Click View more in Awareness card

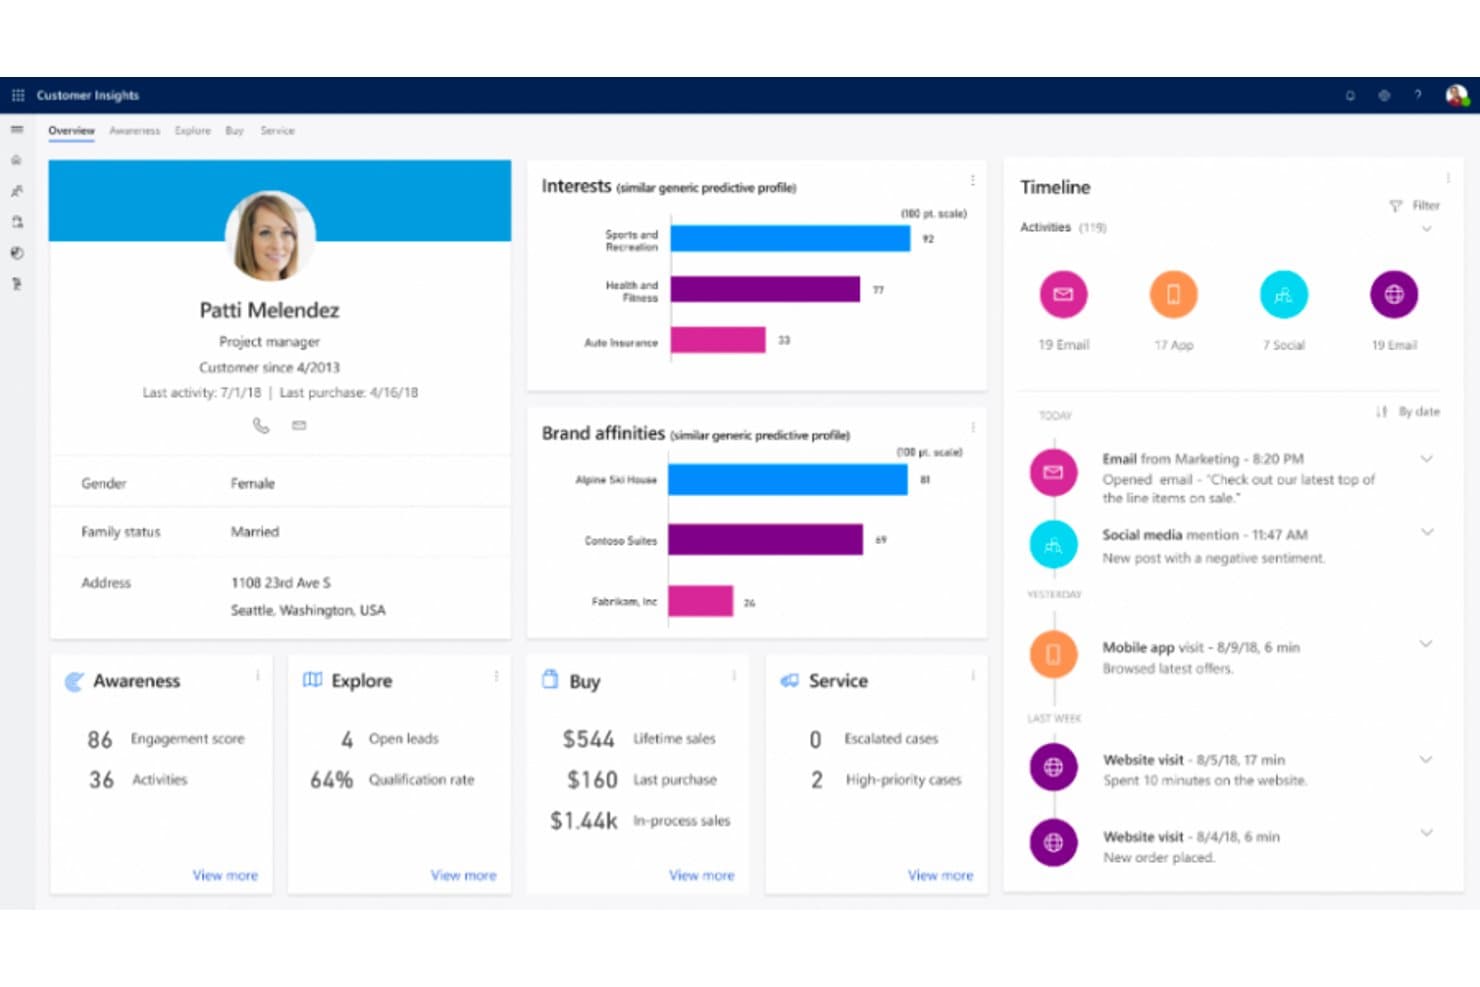225,875
